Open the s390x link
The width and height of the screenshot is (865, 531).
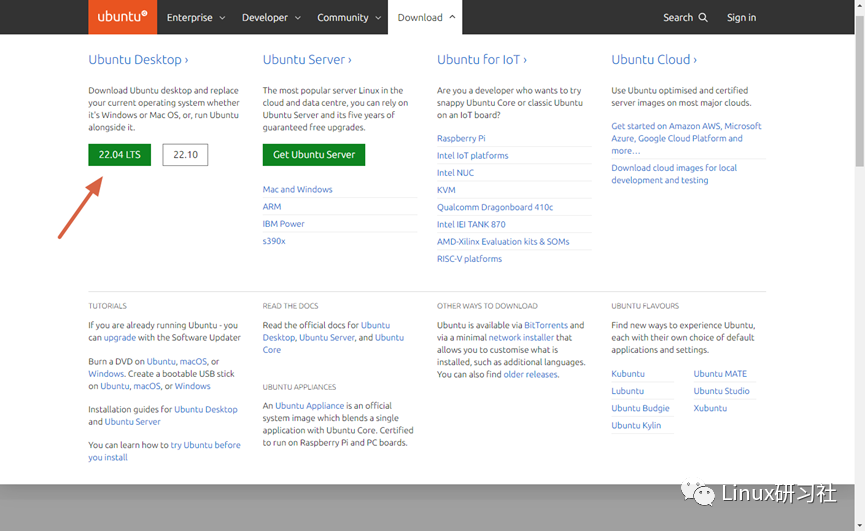click(274, 240)
